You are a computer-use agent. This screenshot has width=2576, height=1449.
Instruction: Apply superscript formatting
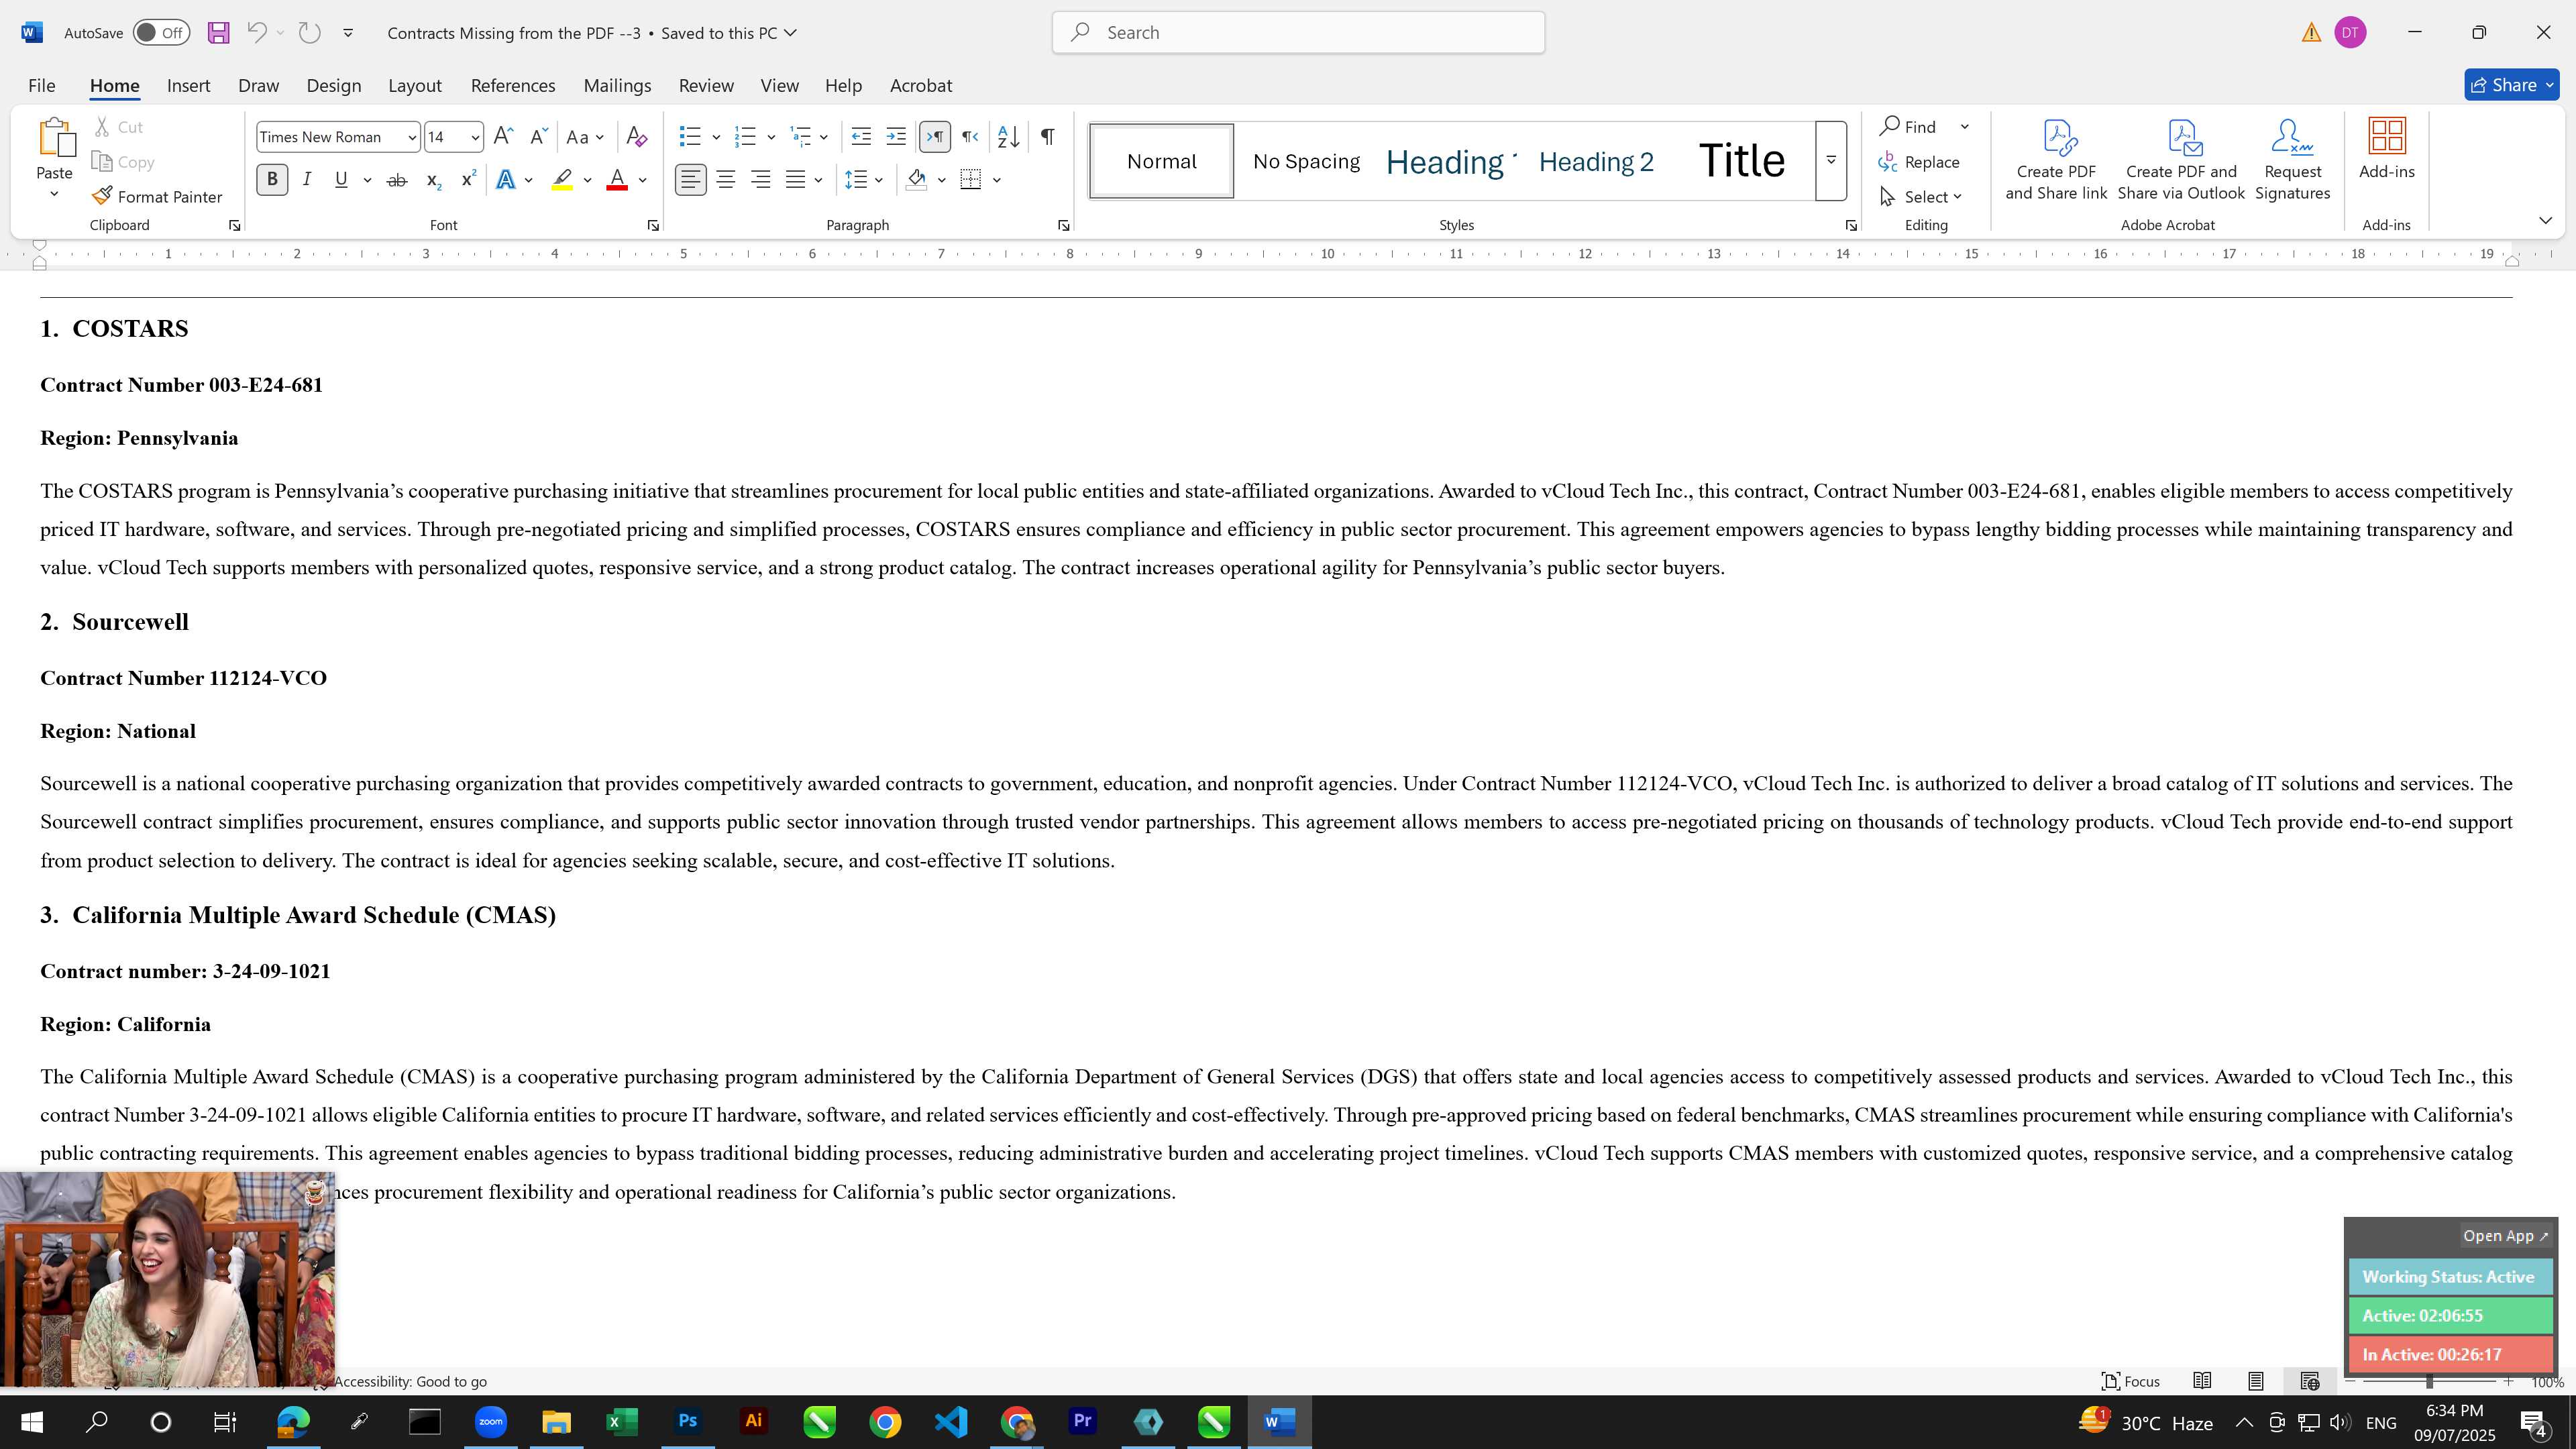point(468,180)
